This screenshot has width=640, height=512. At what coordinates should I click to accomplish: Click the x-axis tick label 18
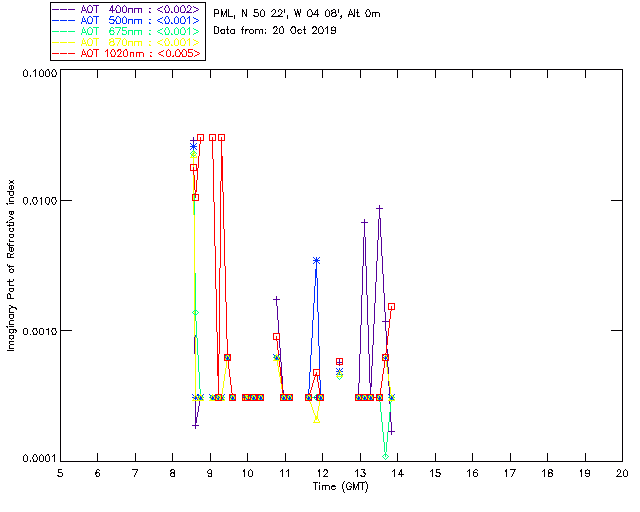[x=547, y=474]
